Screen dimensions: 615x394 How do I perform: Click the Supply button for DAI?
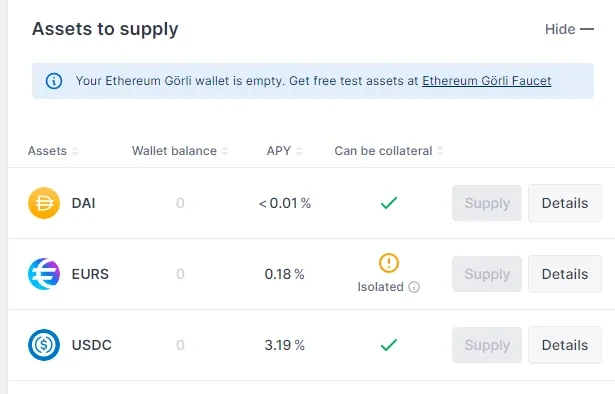click(487, 203)
